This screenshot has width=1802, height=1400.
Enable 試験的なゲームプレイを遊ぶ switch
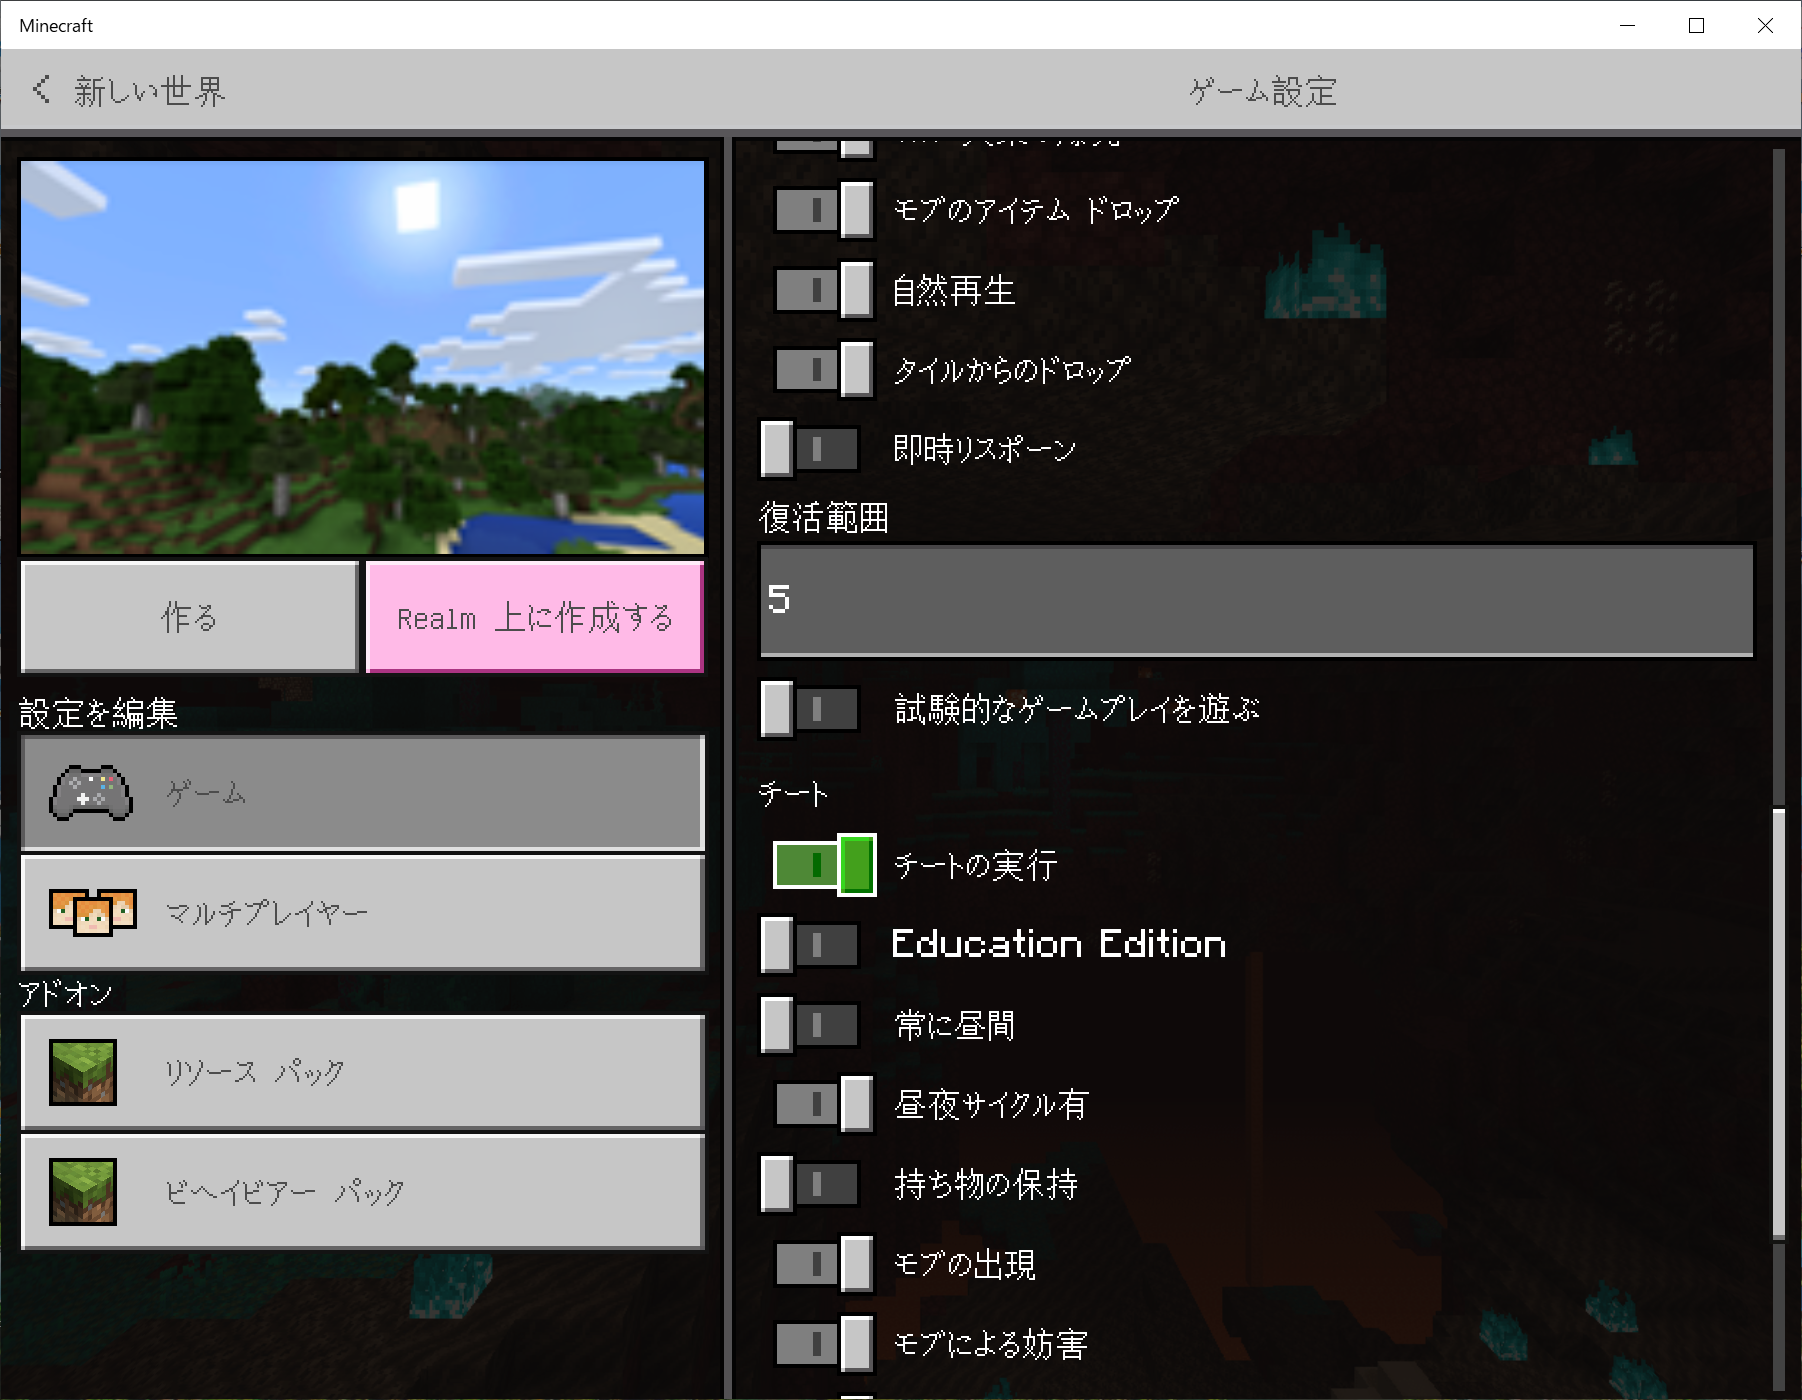click(810, 709)
